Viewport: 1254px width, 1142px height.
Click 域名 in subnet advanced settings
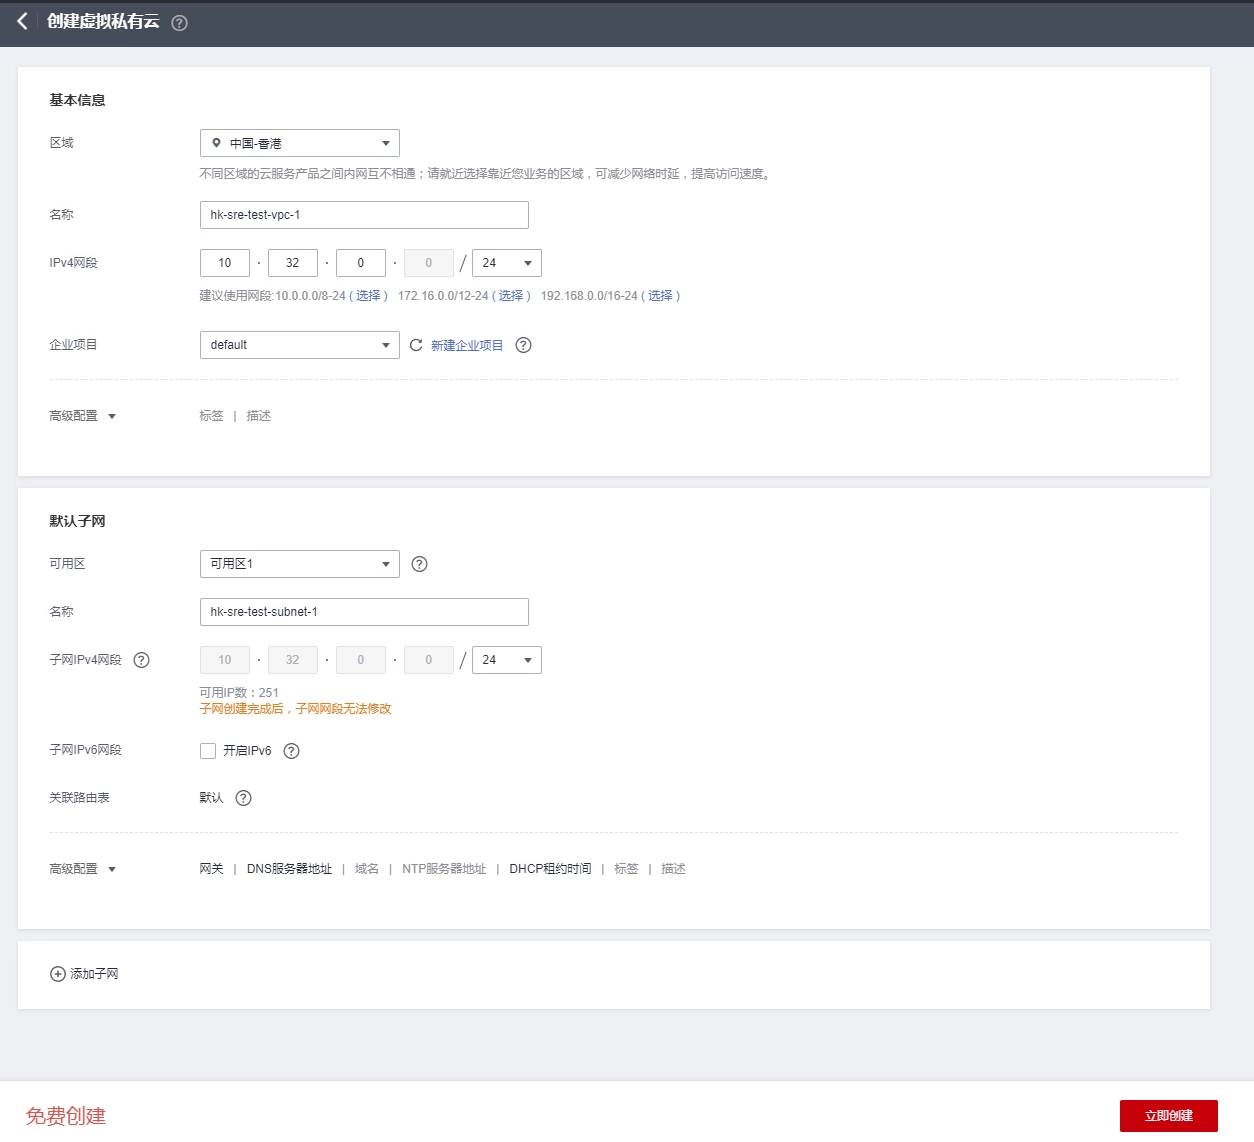tap(367, 869)
